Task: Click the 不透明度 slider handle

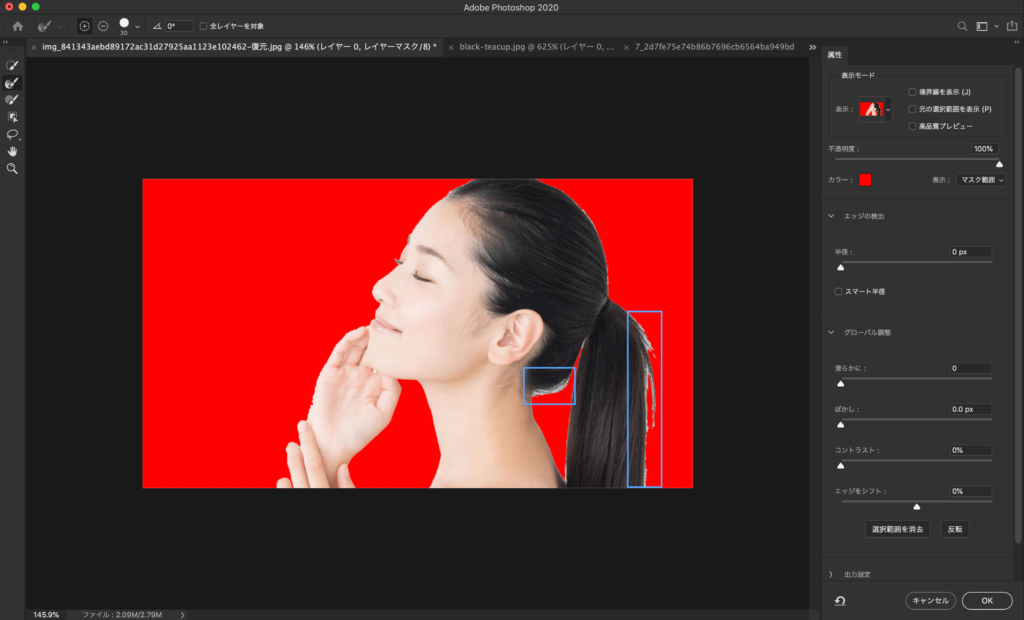Action: pos(999,164)
